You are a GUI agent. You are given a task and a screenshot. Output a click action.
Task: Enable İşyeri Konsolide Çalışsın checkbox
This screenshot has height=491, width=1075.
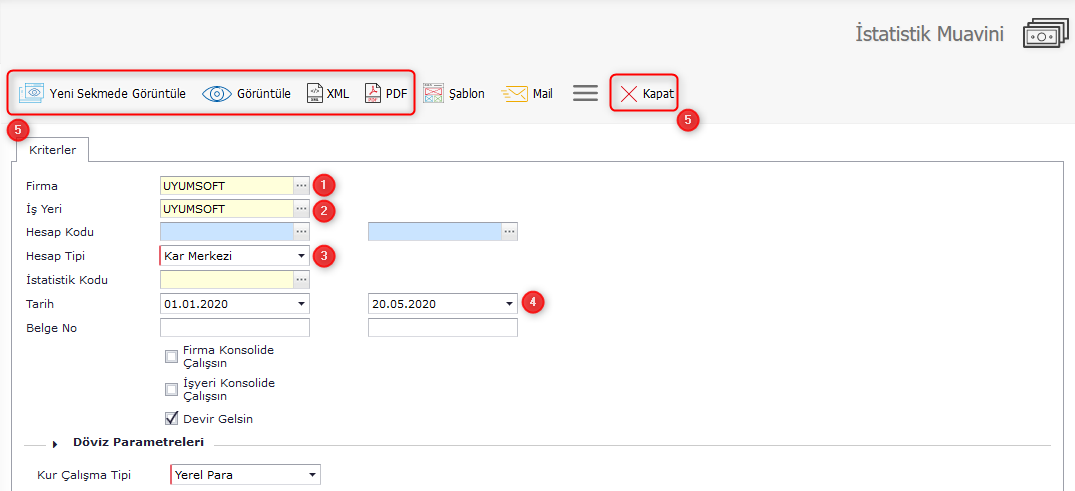point(171,389)
